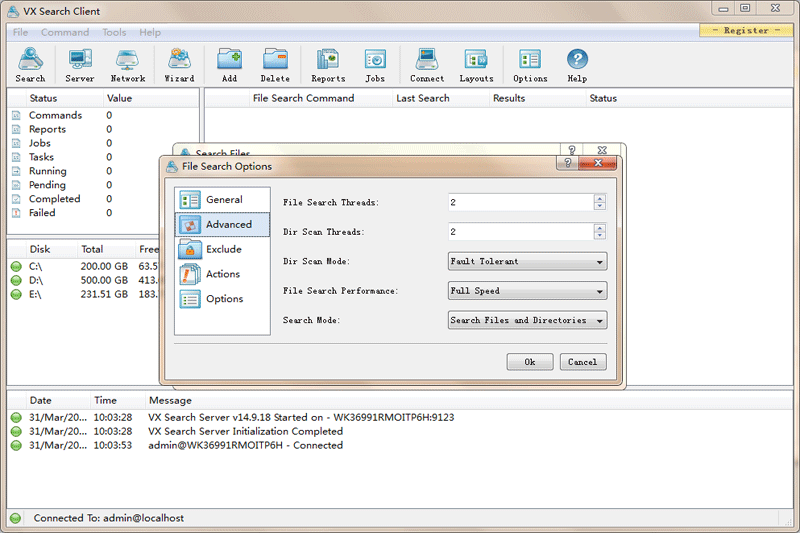Viewport: 800px width, 533px height.
Task: Increase the File Search Threads value
Action: click(x=600, y=199)
